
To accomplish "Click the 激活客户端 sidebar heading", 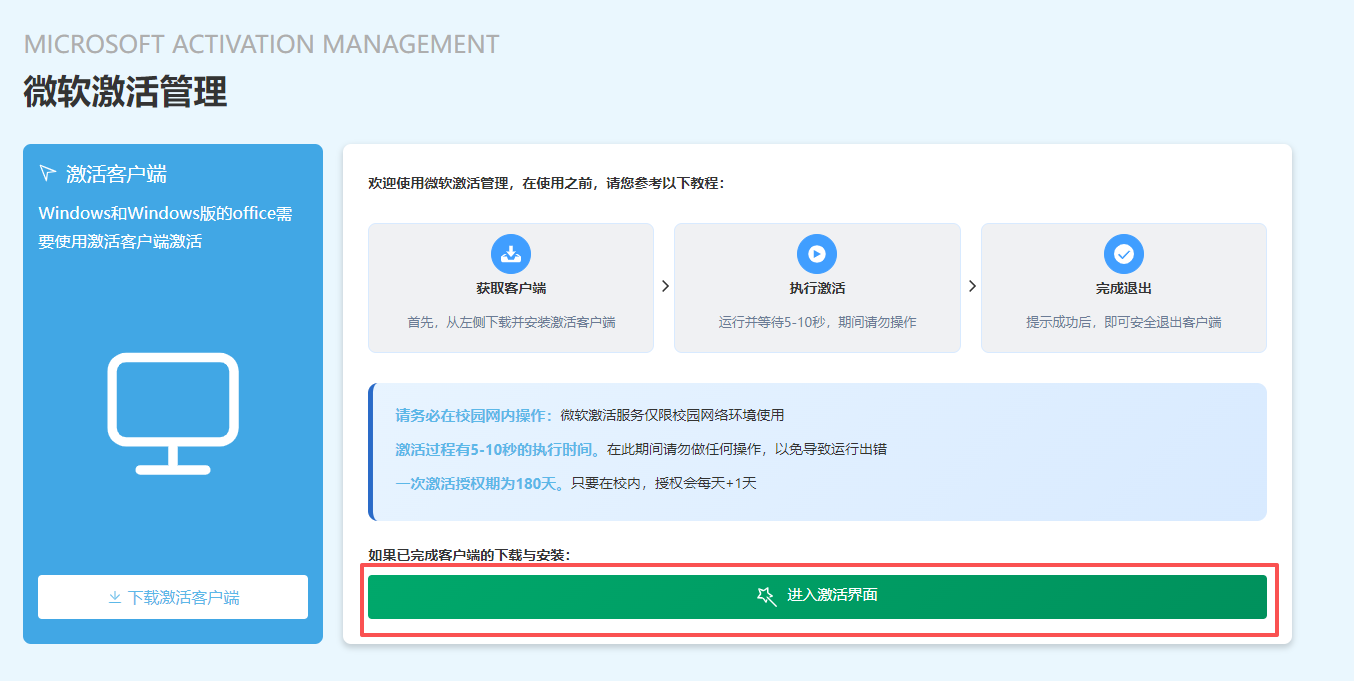I will pos(116,173).
